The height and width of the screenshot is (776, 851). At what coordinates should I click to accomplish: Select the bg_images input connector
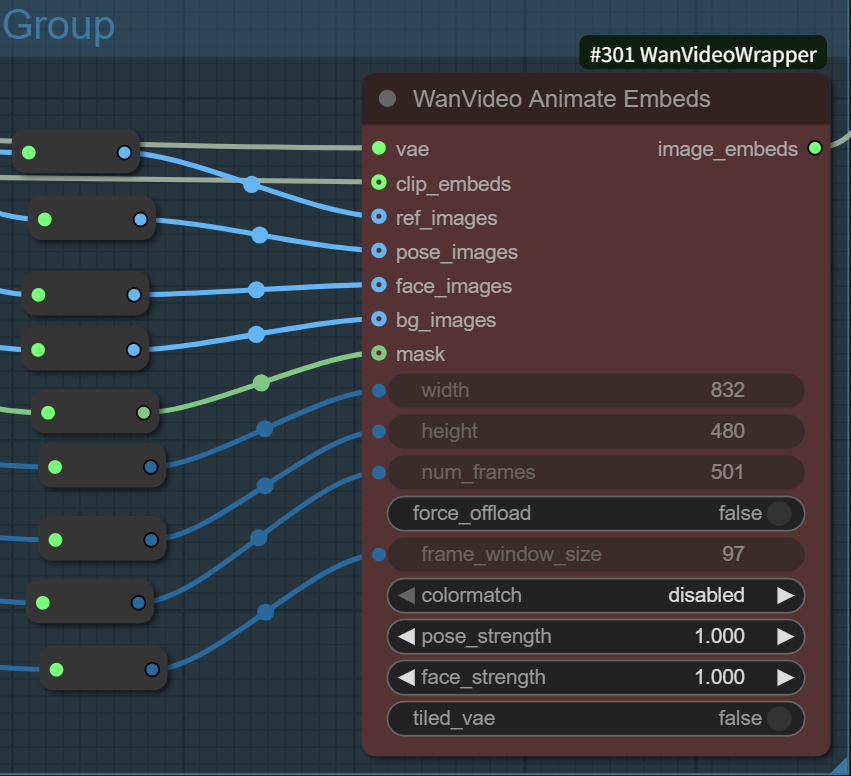click(x=379, y=319)
